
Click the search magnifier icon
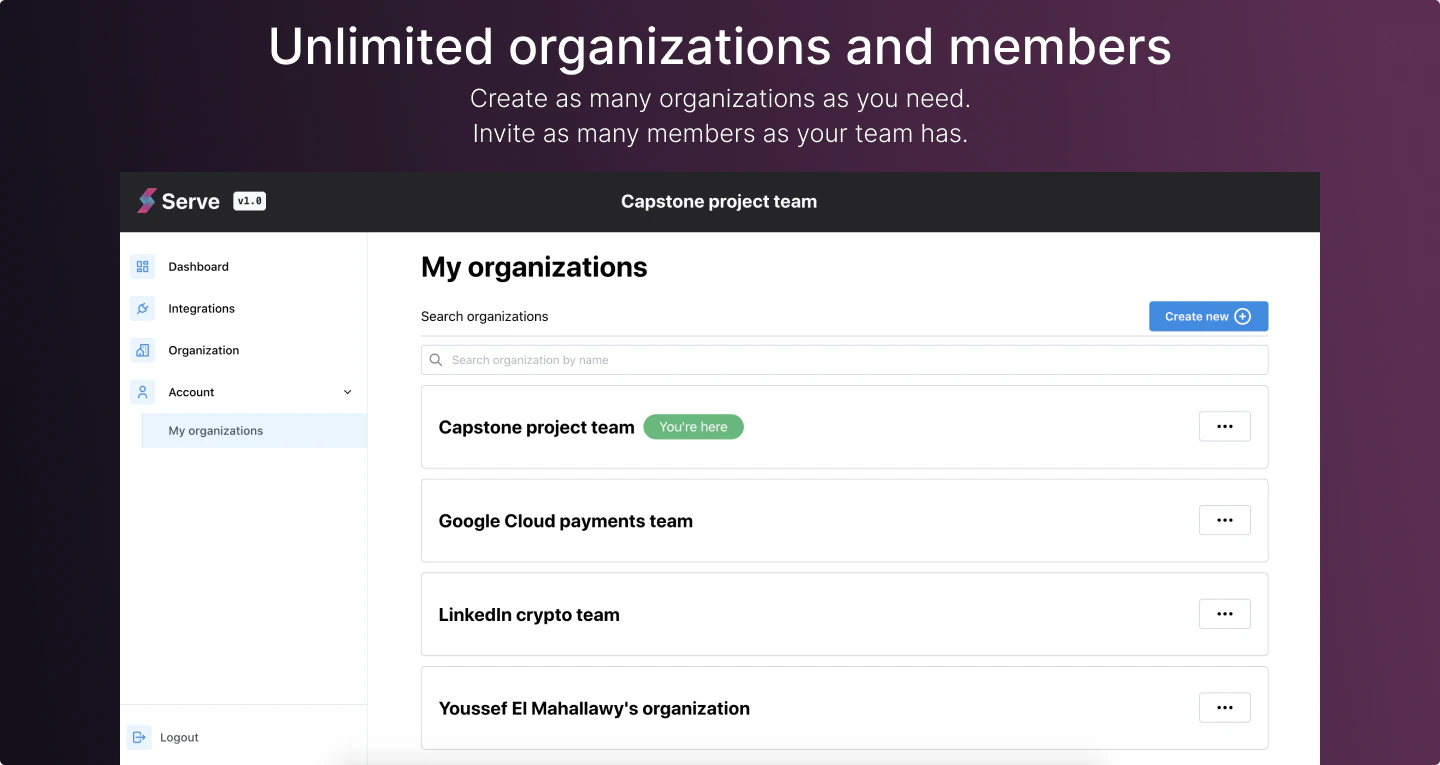(x=436, y=360)
